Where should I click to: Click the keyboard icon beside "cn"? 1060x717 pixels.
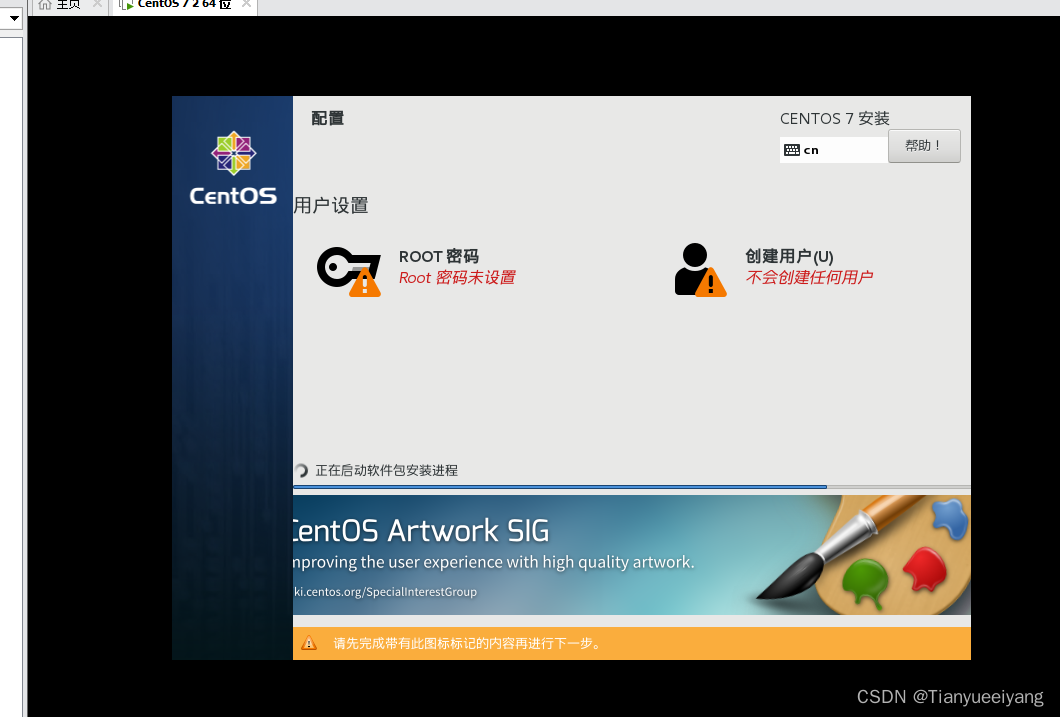pos(790,149)
